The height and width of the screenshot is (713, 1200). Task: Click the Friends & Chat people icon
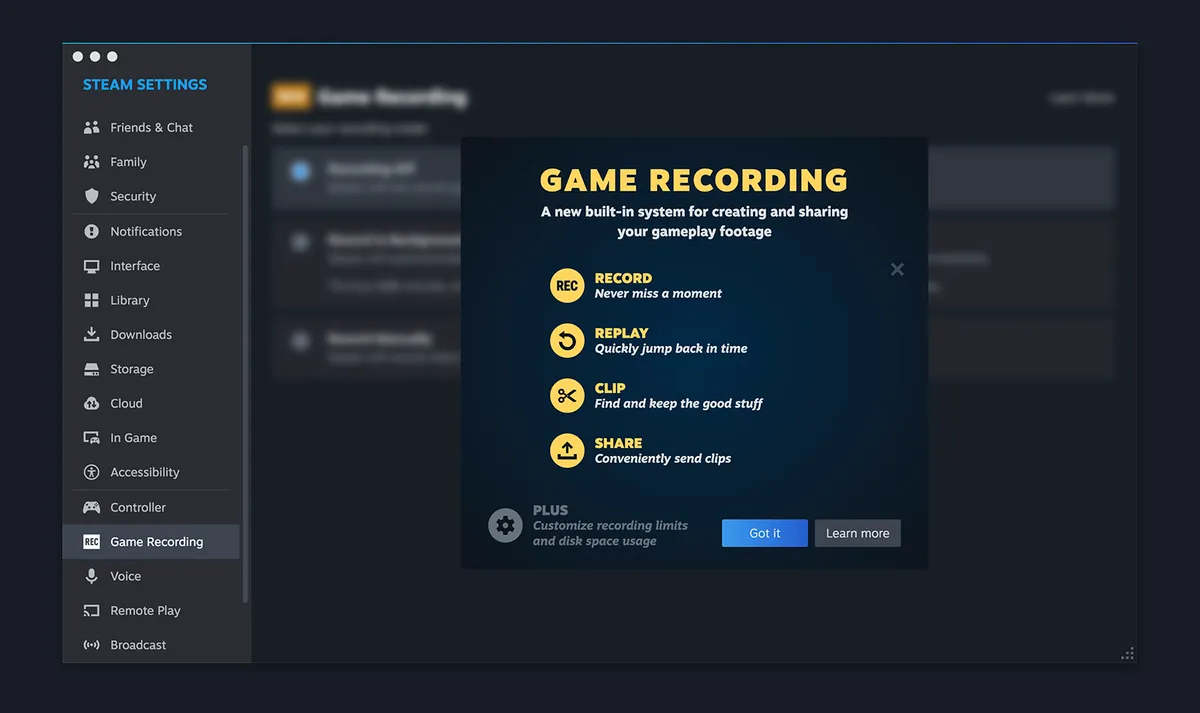click(x=91, y=128)
